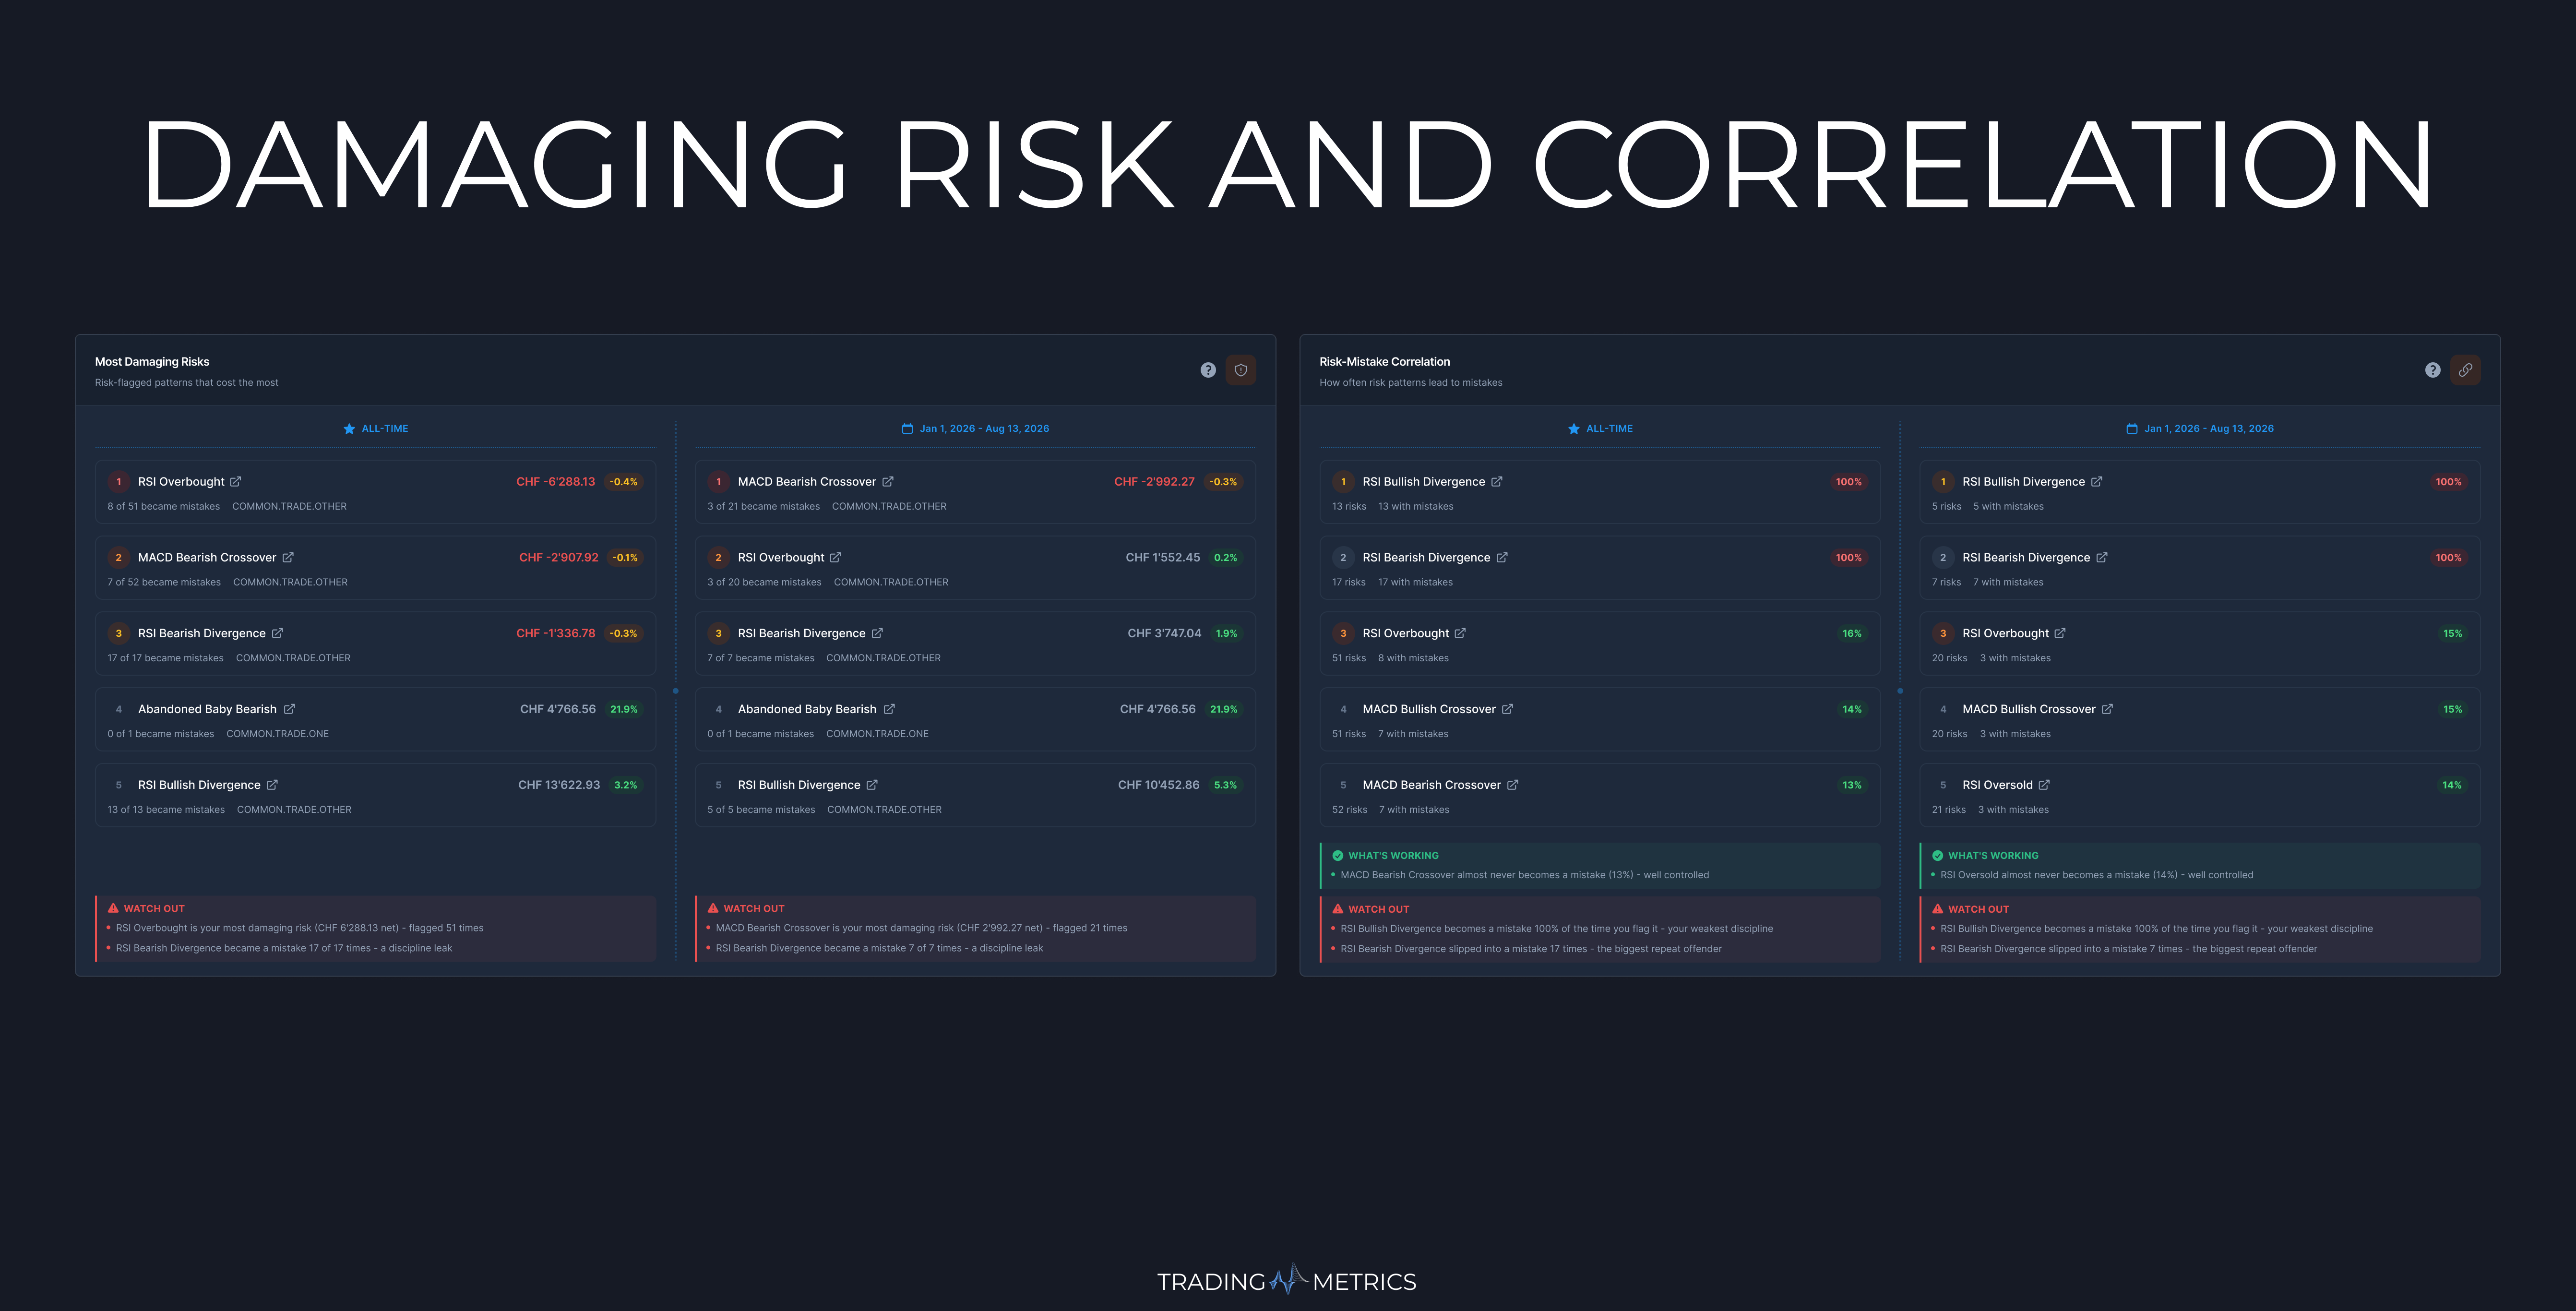Click '52 risks' under MACD Bearish Crossover
This screenshot has width=2576, height=1311.
pos(1349,810)
